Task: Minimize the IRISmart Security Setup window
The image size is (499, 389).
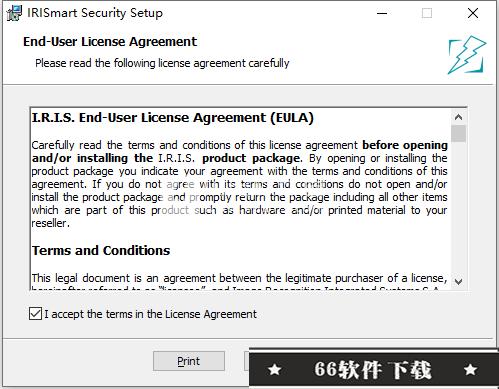Action: [382, 13]
